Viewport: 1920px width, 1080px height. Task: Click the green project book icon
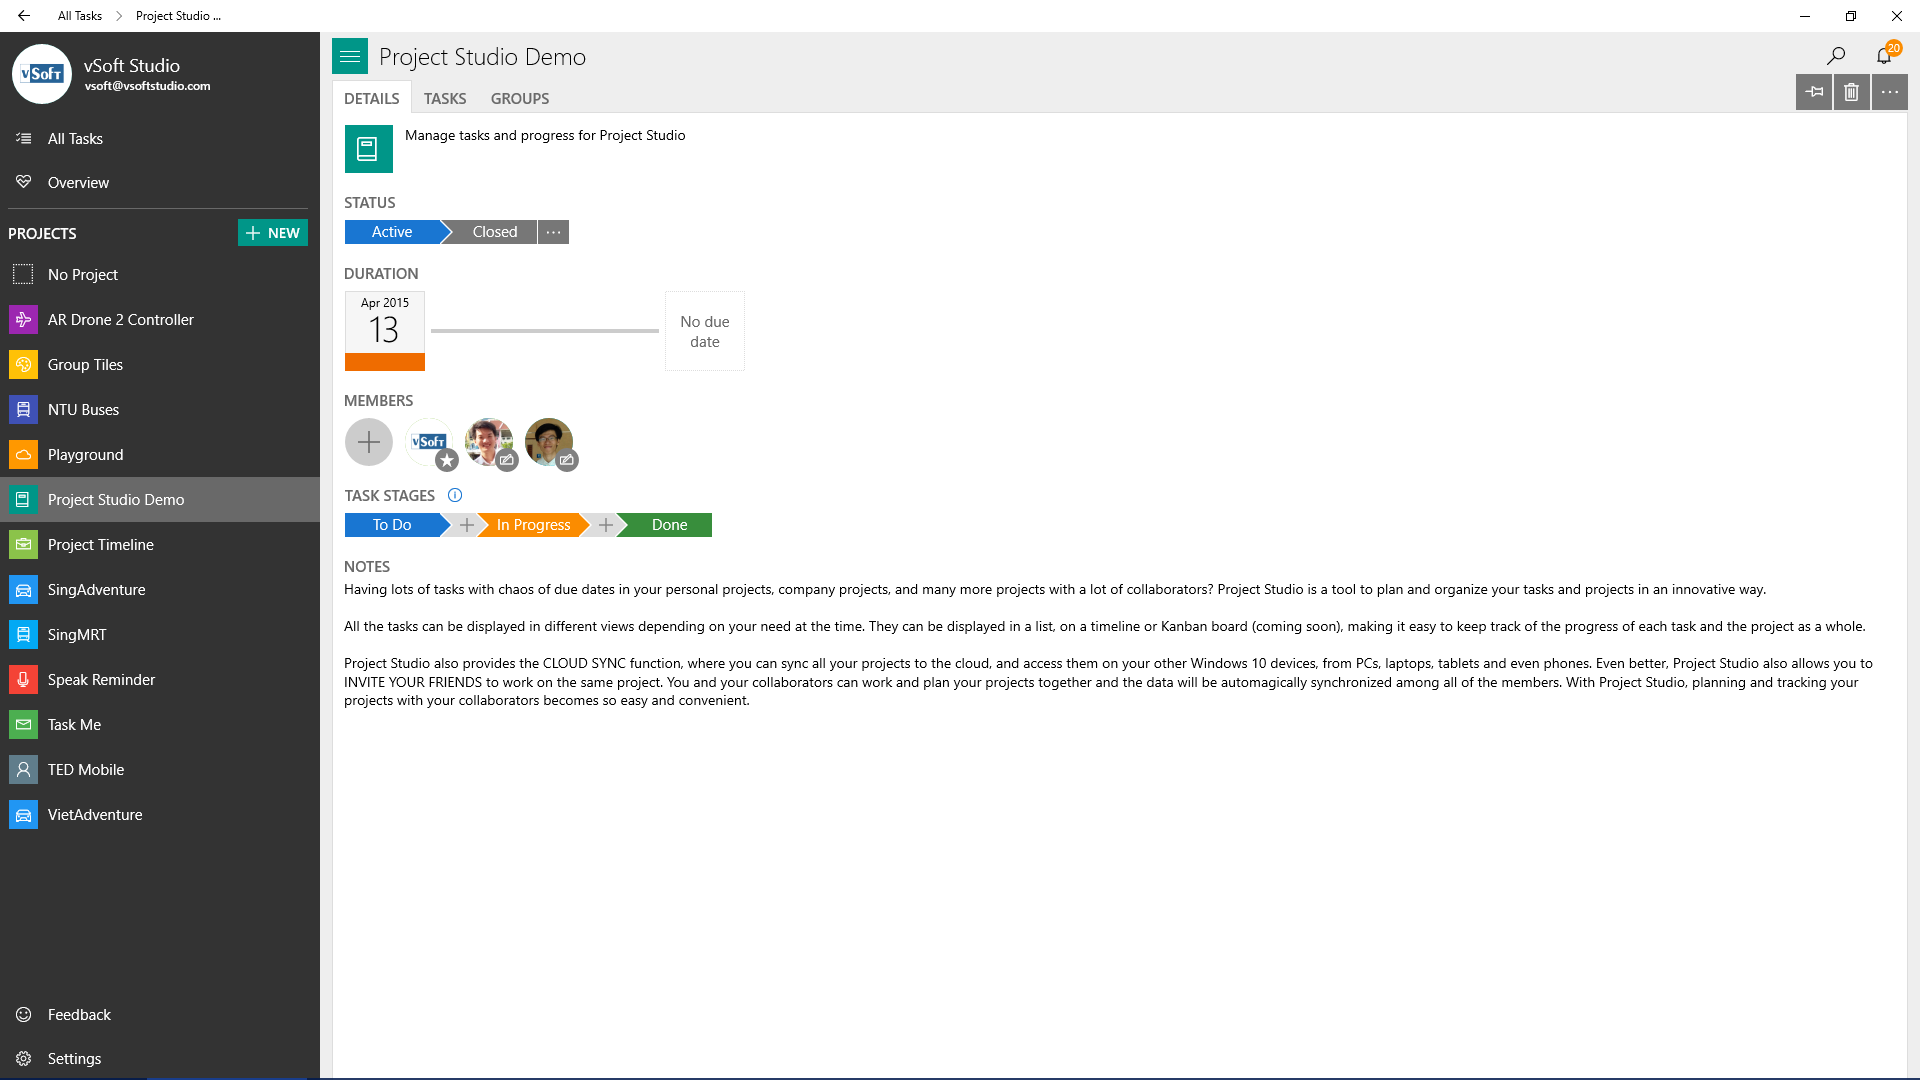(x=368, y=149)
